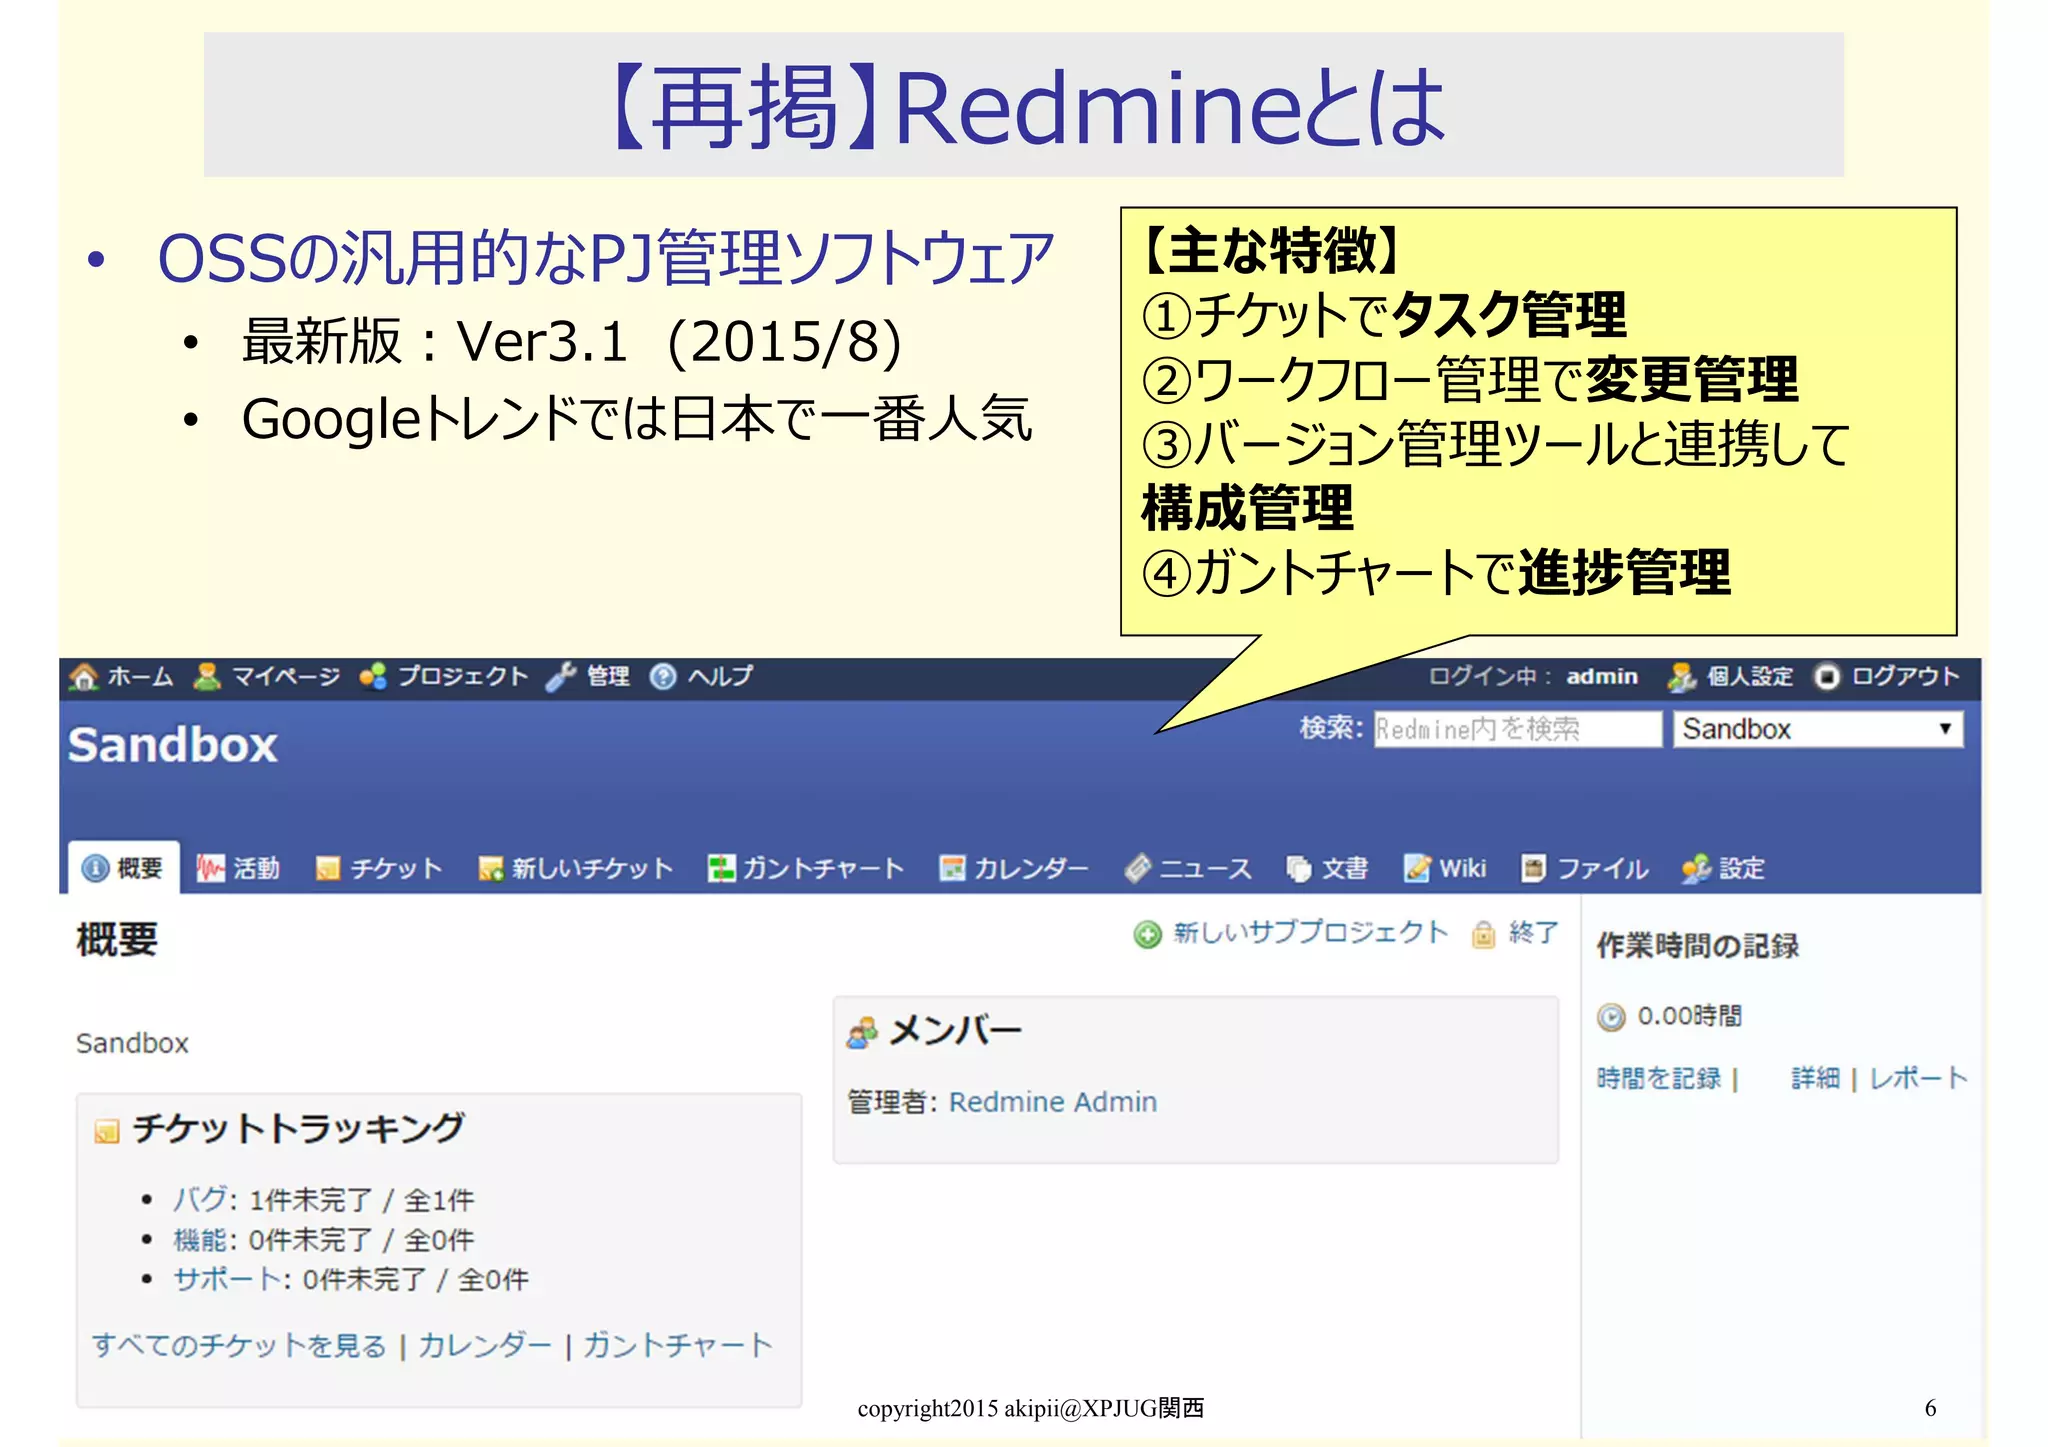
Task: Click the logout power icon
Action: tap(1827, 677)
